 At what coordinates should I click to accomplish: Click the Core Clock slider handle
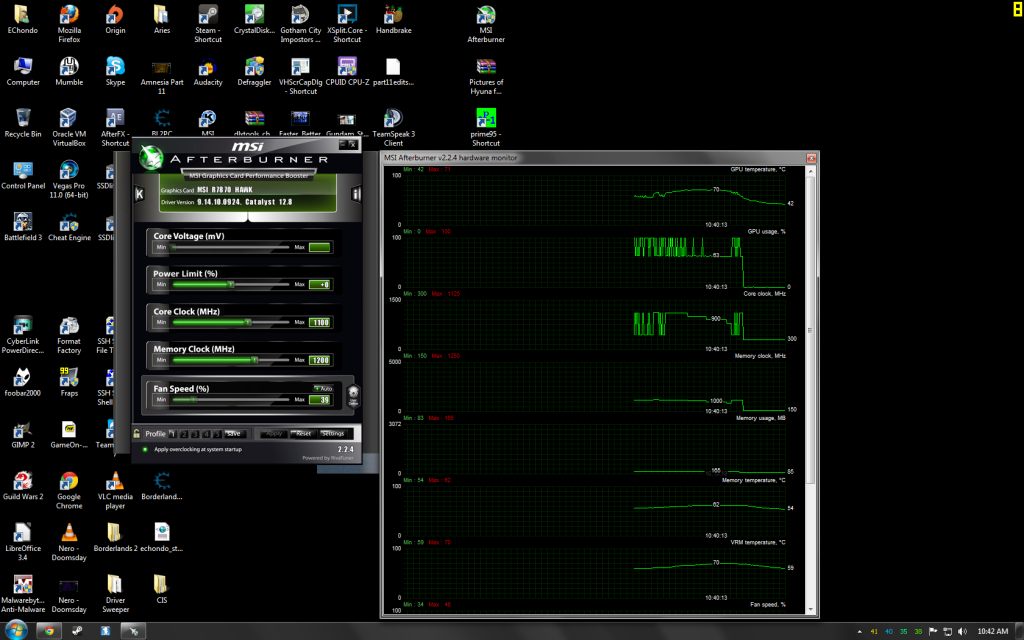[248, 323]
